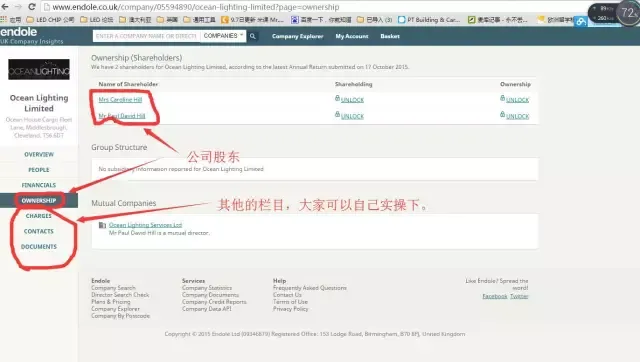Open footer Company Statistics link
Screen dimensions: 640x362
pos(207,288)
